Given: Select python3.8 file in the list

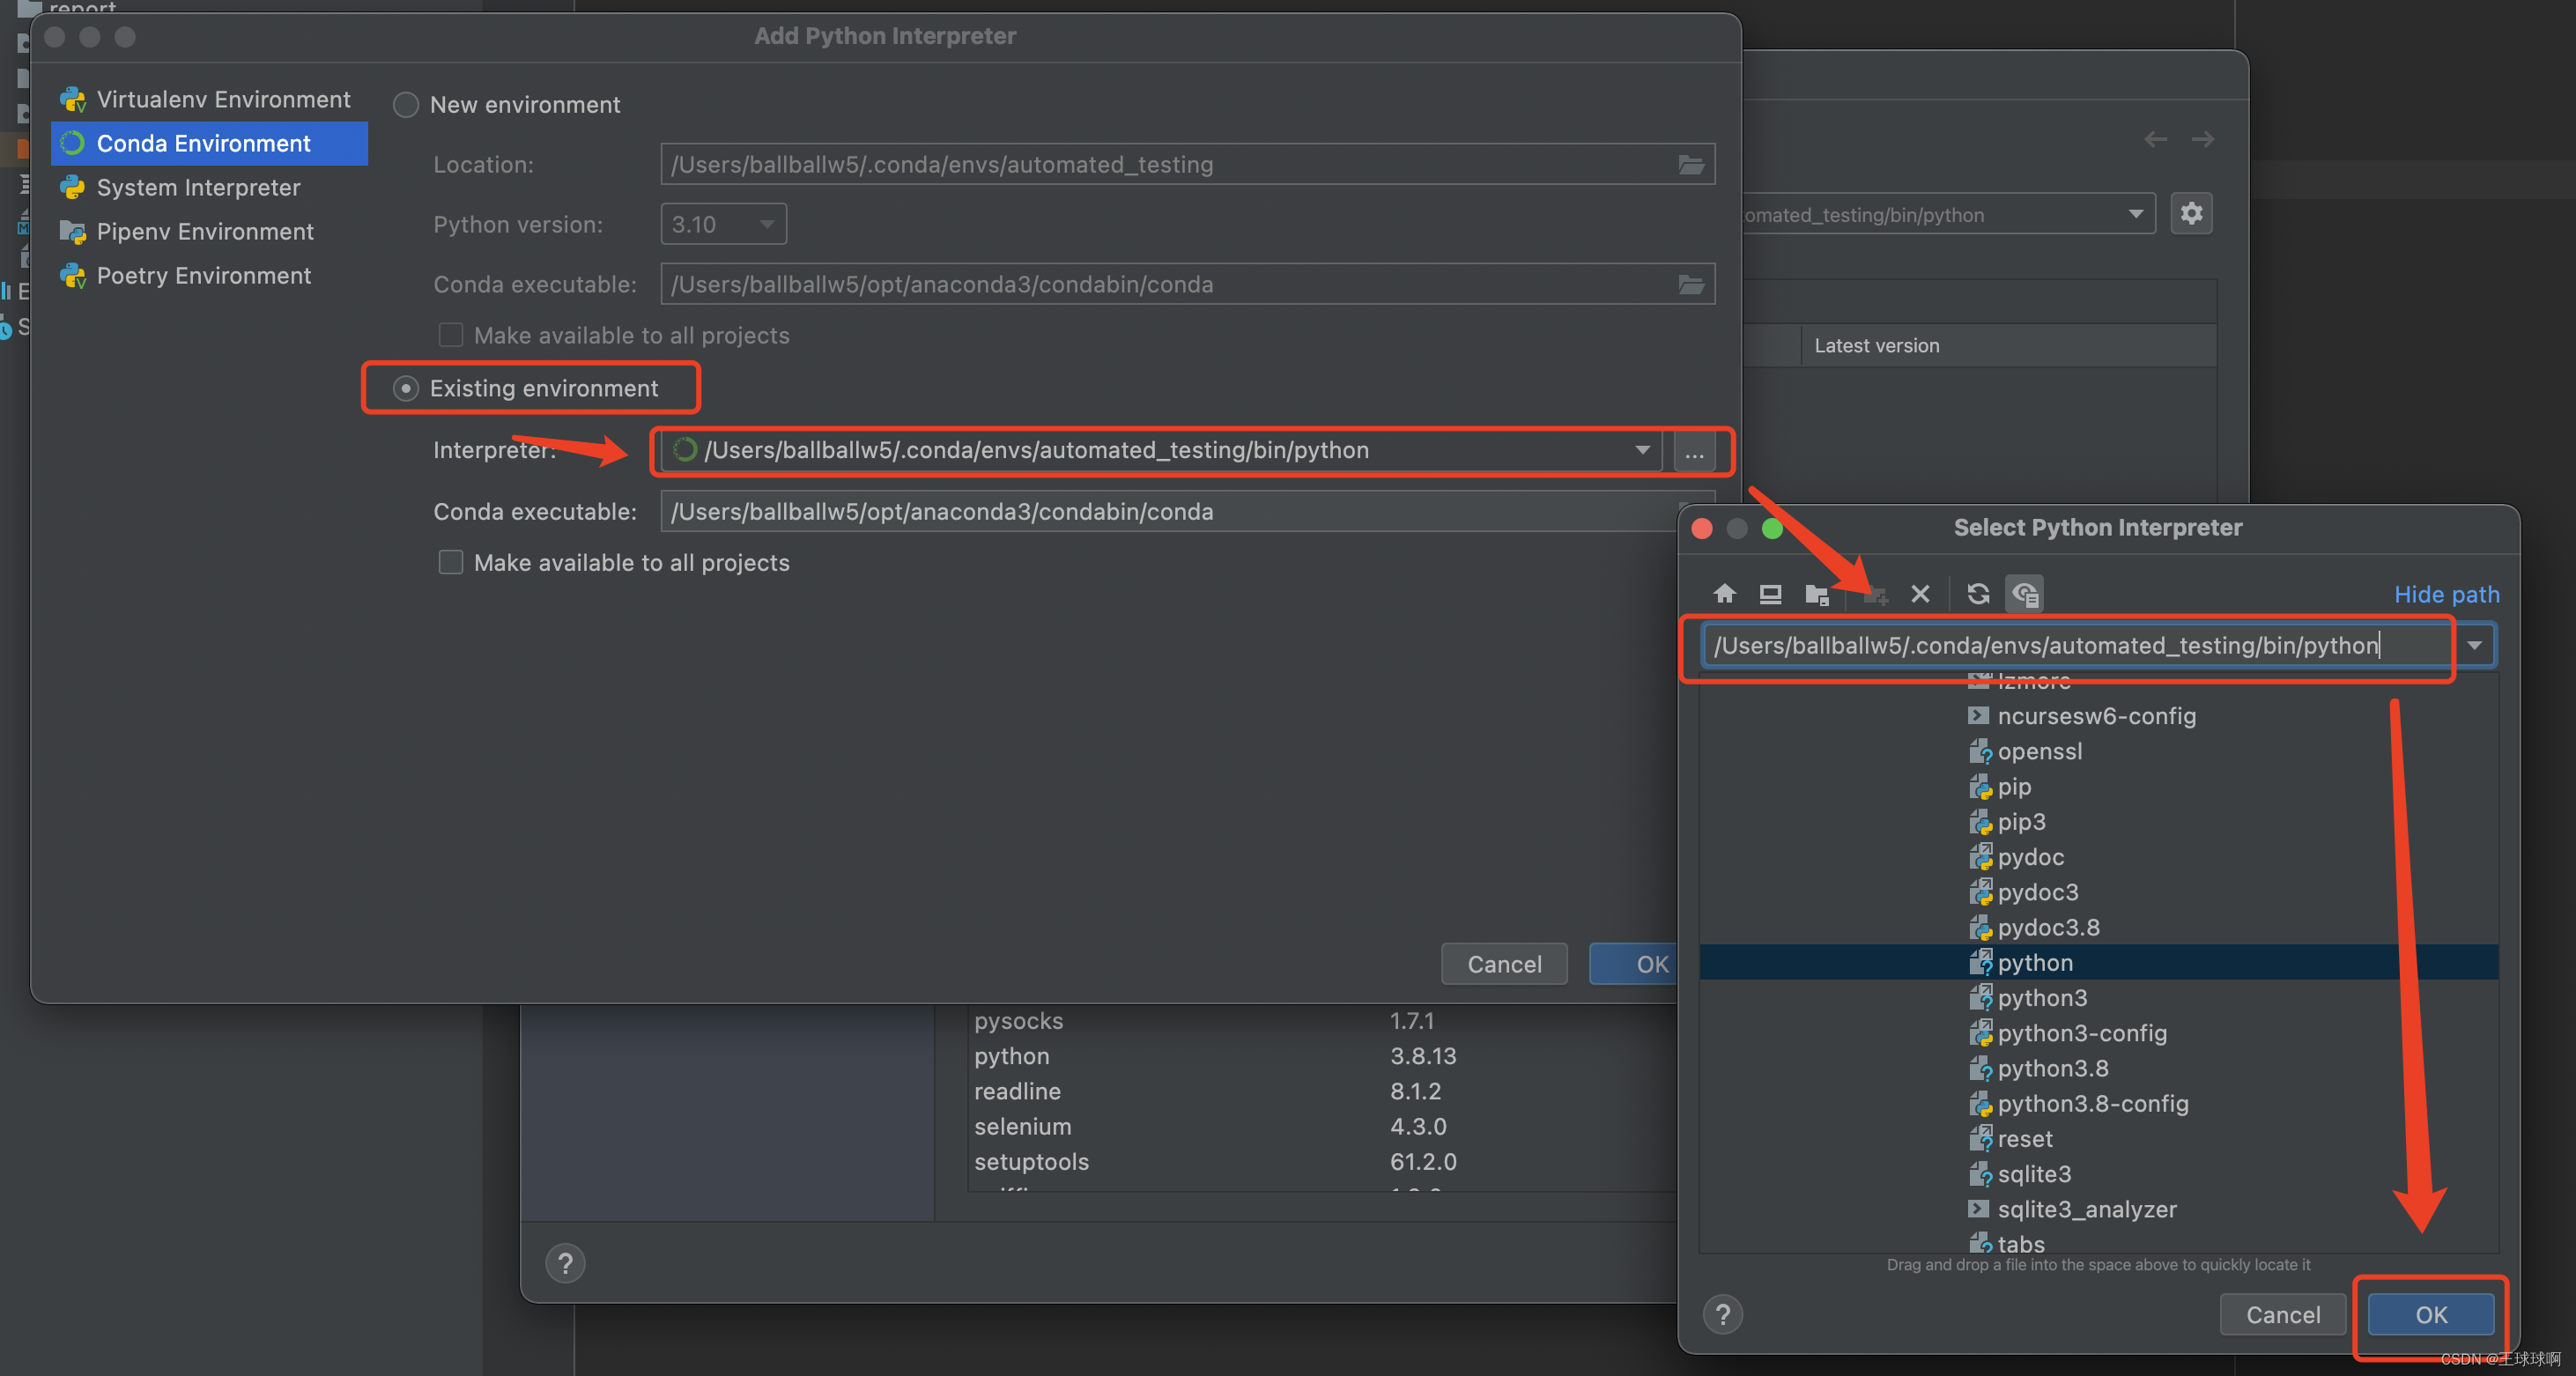Looking at the screenshot, I should pos(2052,1069).
